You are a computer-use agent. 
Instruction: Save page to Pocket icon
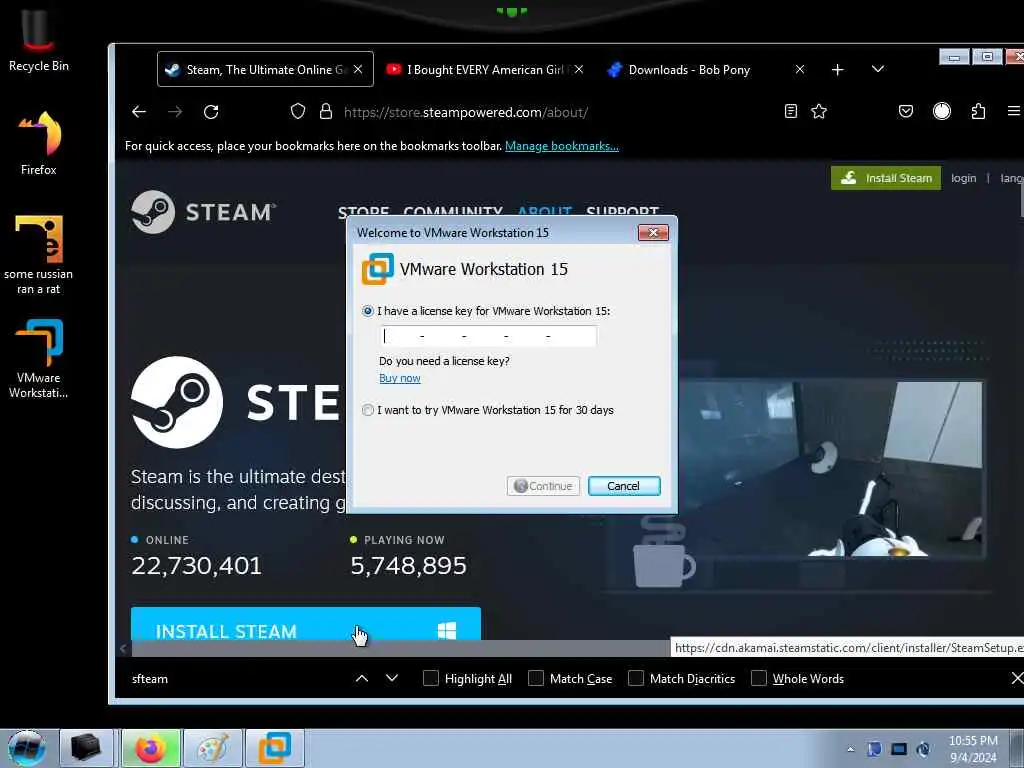click(906, 111)
